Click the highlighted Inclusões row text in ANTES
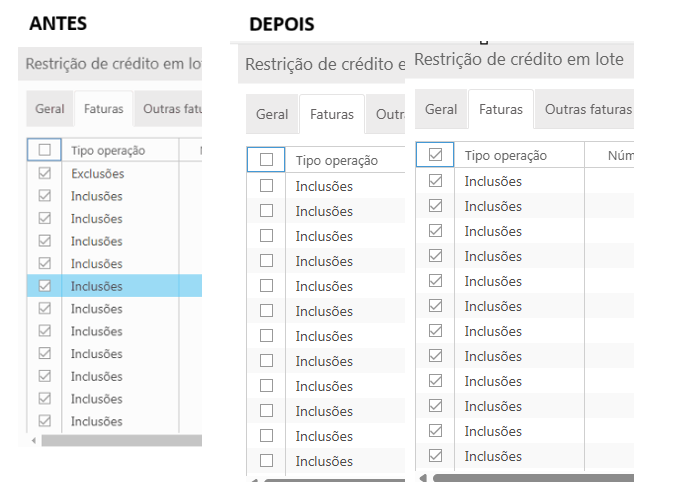 click(x=97, y=286)
